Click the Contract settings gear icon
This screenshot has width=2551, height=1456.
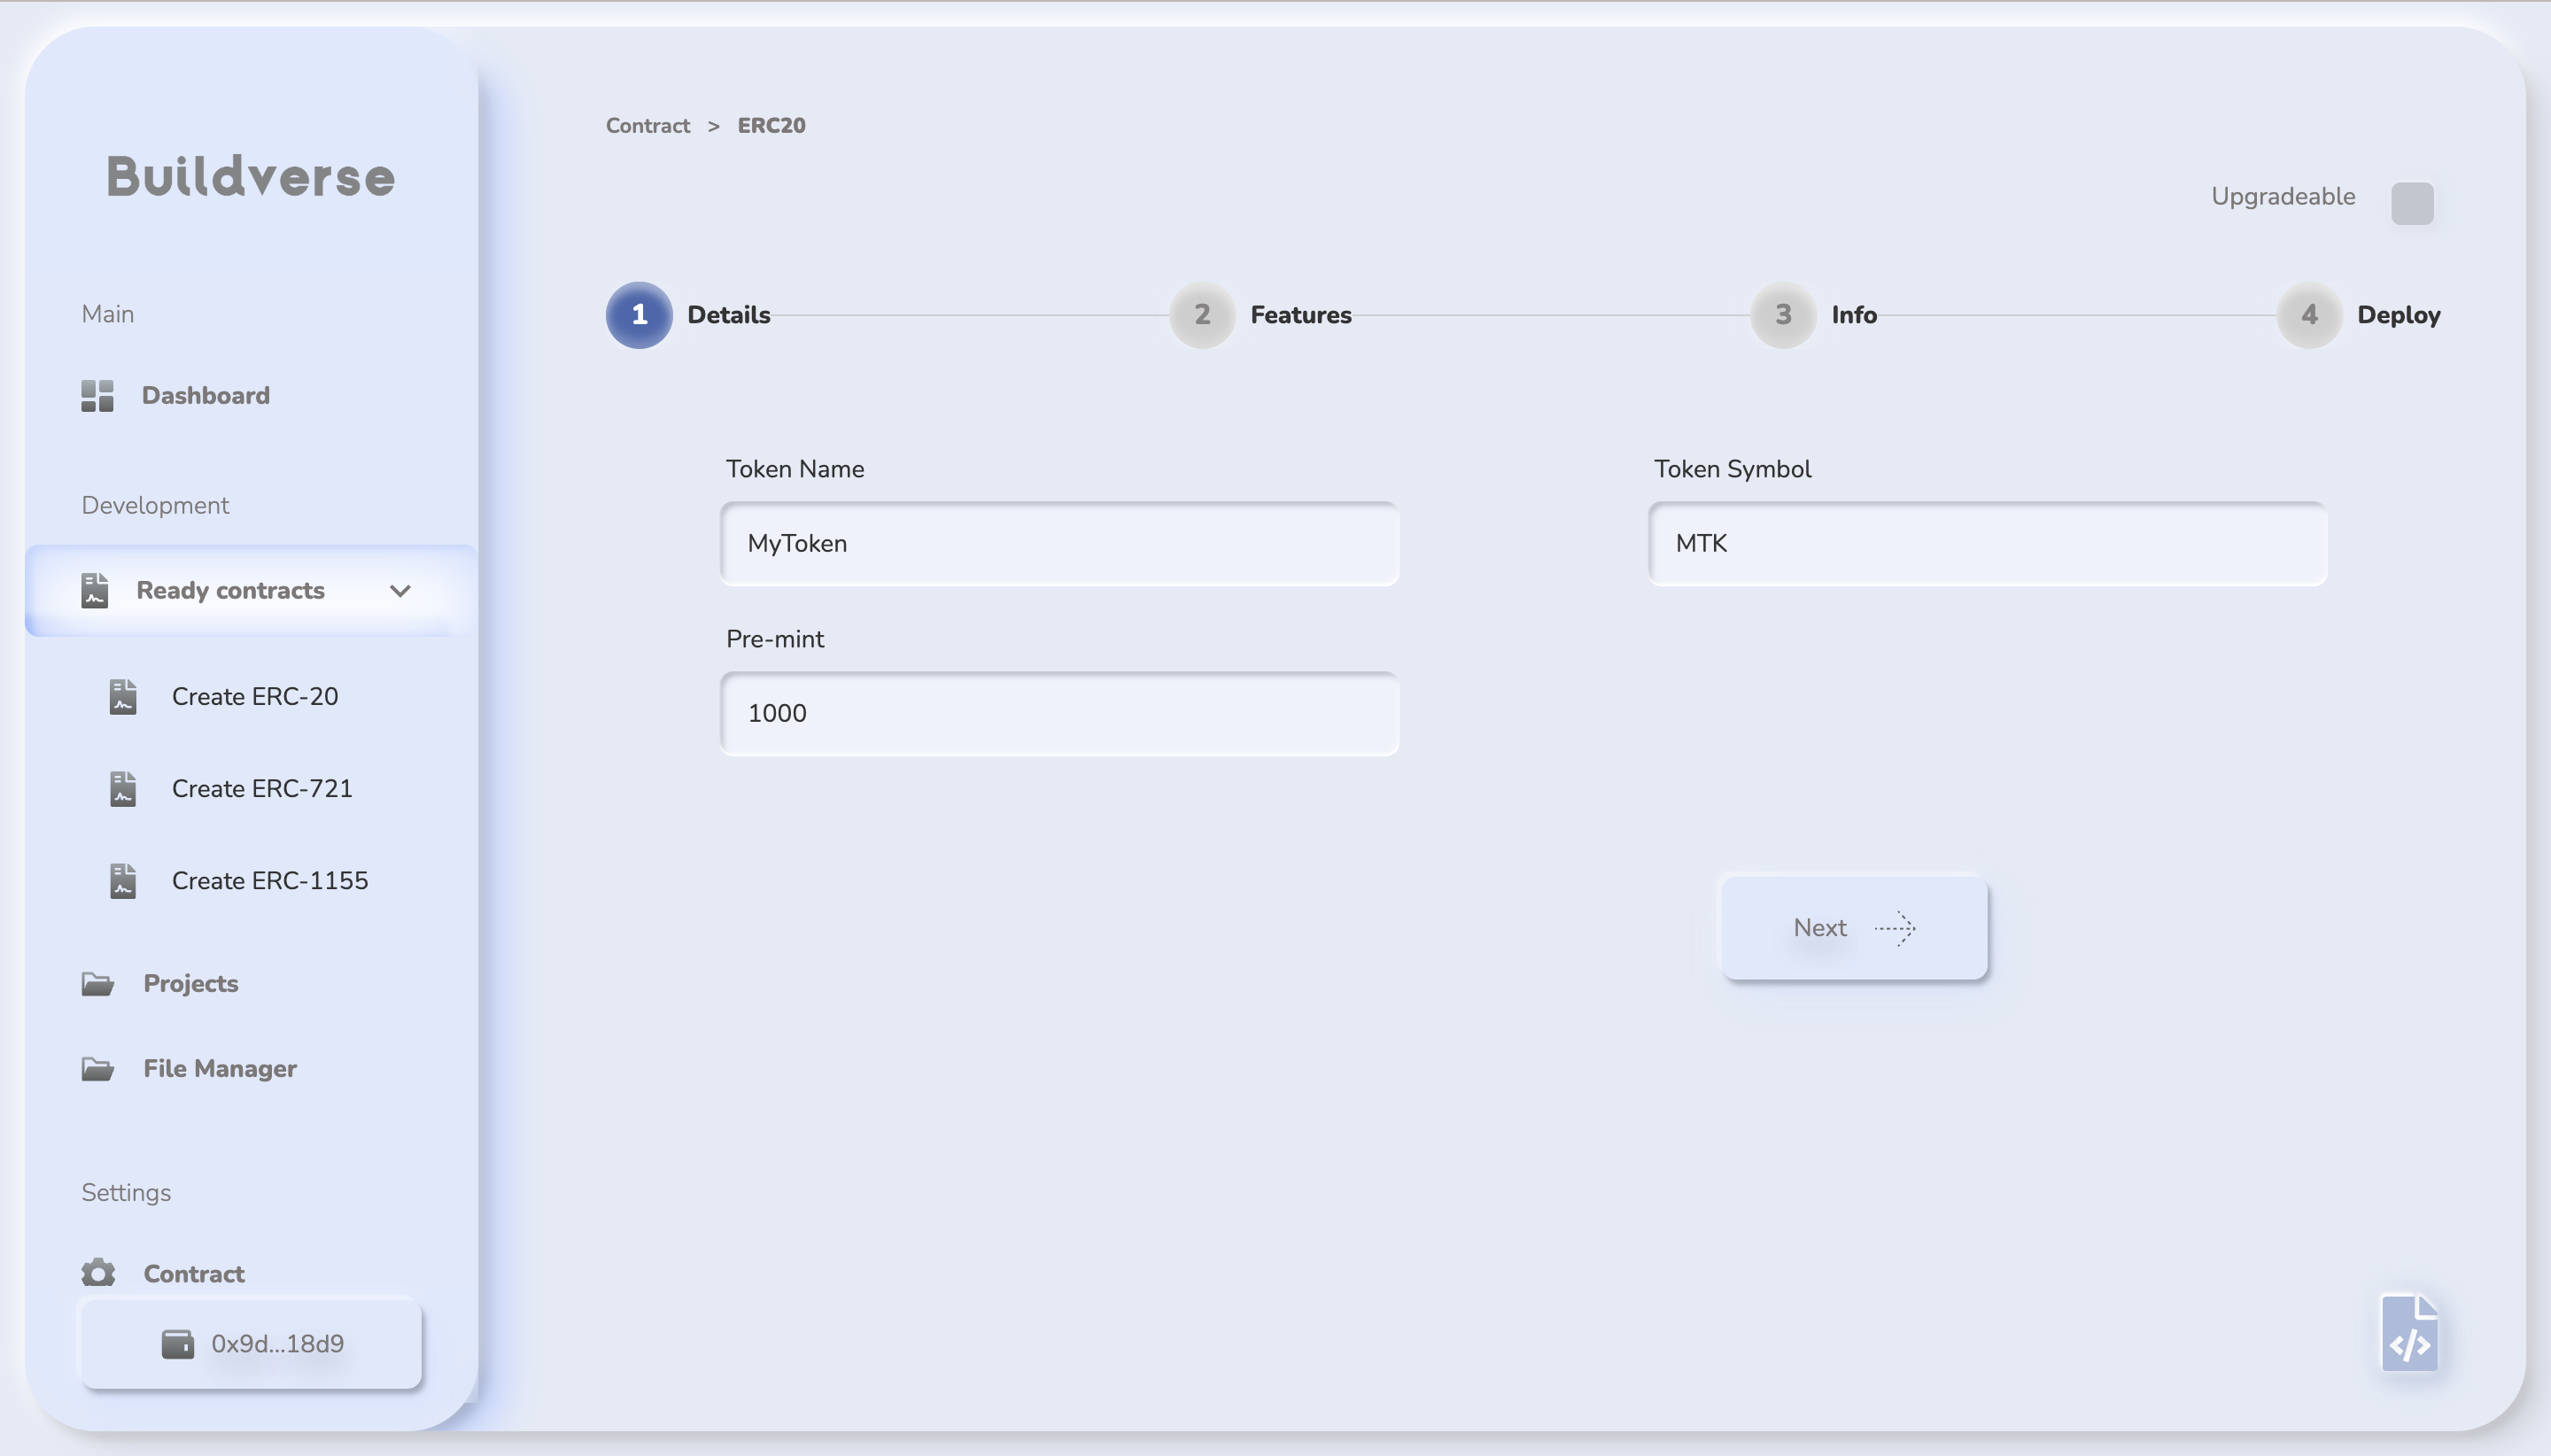coord(98,1273)
